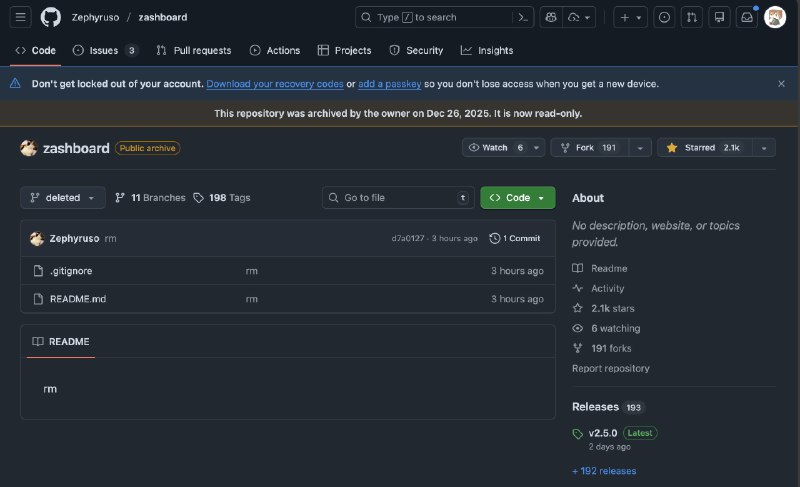The height and width of the screenshot is (487, 800).
Task: Open notifications inbox icon
Action: [x=747, y=17]
